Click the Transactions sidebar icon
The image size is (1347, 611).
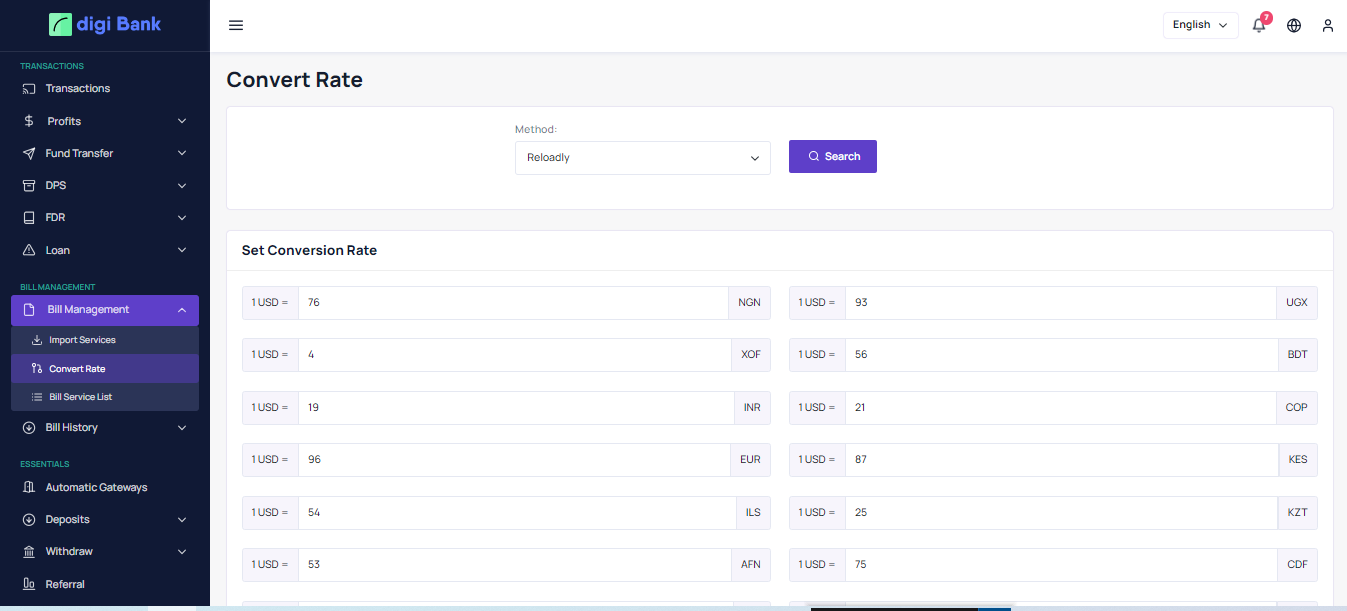(x=29, y=89)
